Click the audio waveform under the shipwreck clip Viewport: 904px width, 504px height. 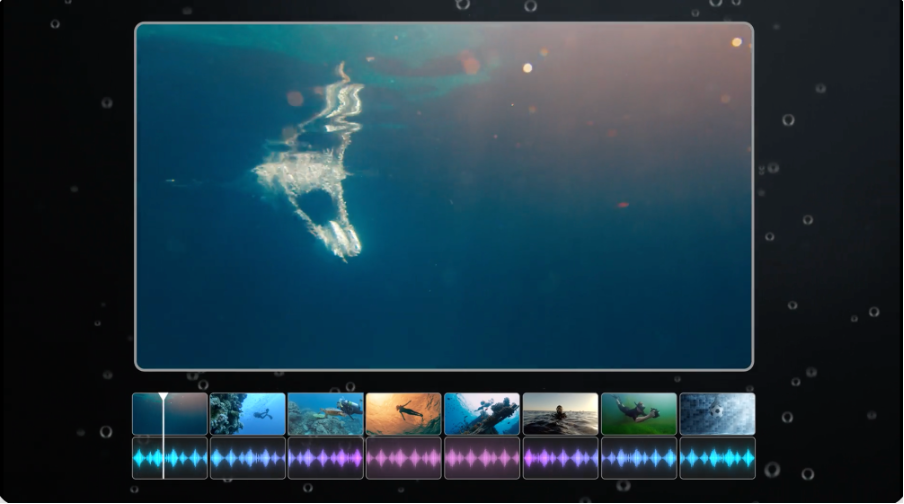click(482, 458)
